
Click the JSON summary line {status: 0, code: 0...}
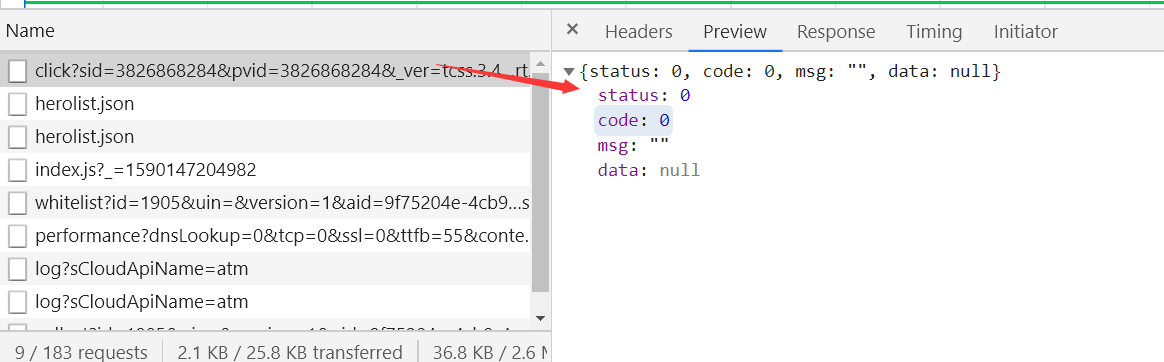point(791,72)
